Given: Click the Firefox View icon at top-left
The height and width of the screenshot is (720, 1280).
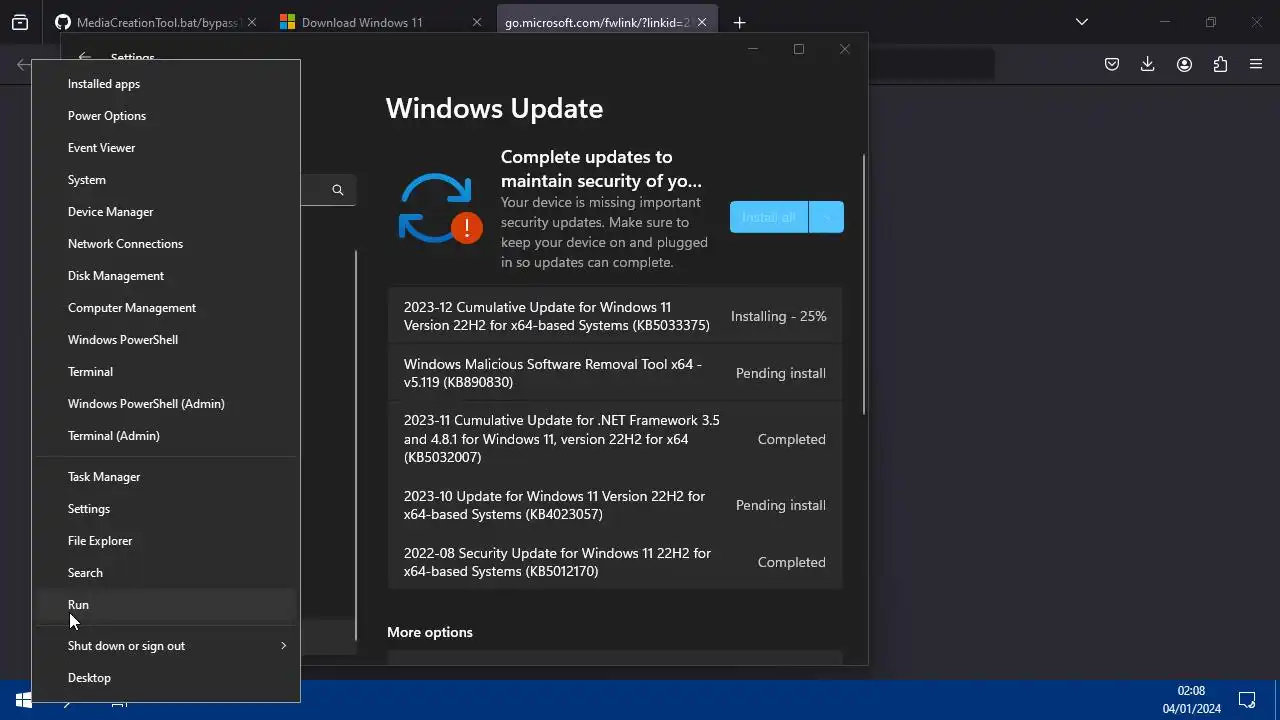Looking at the screenshot, I should point(20,22).
